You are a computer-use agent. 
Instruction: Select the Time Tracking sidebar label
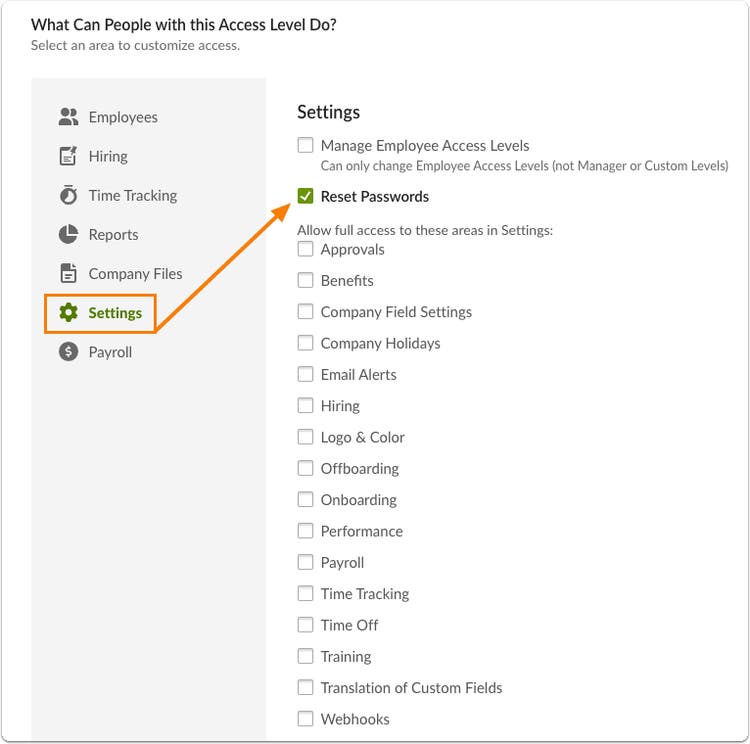(x=133, y=195)
